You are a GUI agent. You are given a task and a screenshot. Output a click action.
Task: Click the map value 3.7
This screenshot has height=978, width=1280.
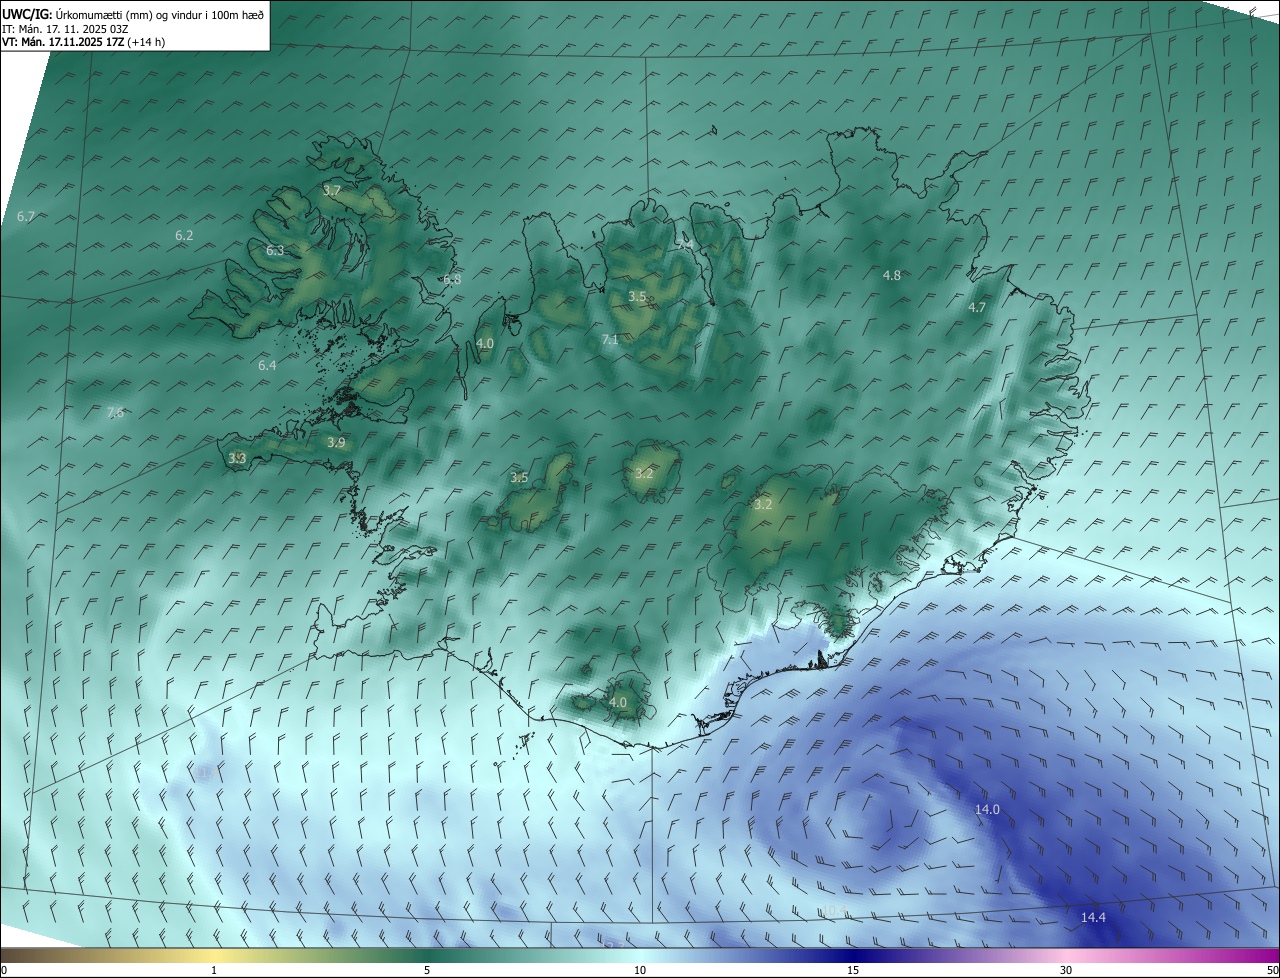click(x=332, y=190)
